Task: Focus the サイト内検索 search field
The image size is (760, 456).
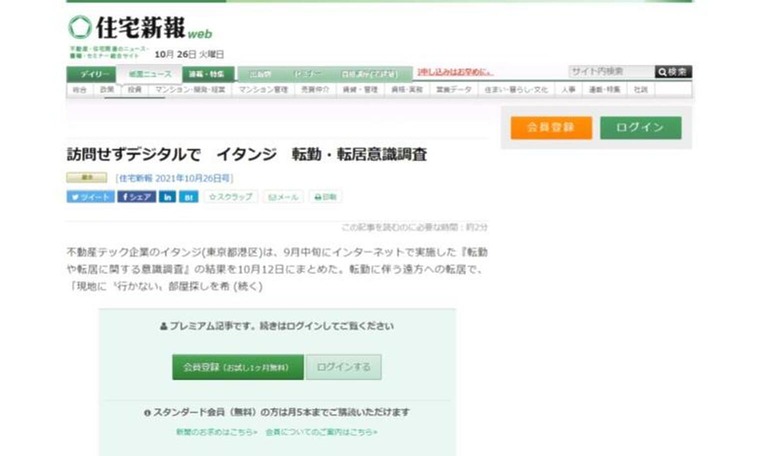Action: [610, 72]
